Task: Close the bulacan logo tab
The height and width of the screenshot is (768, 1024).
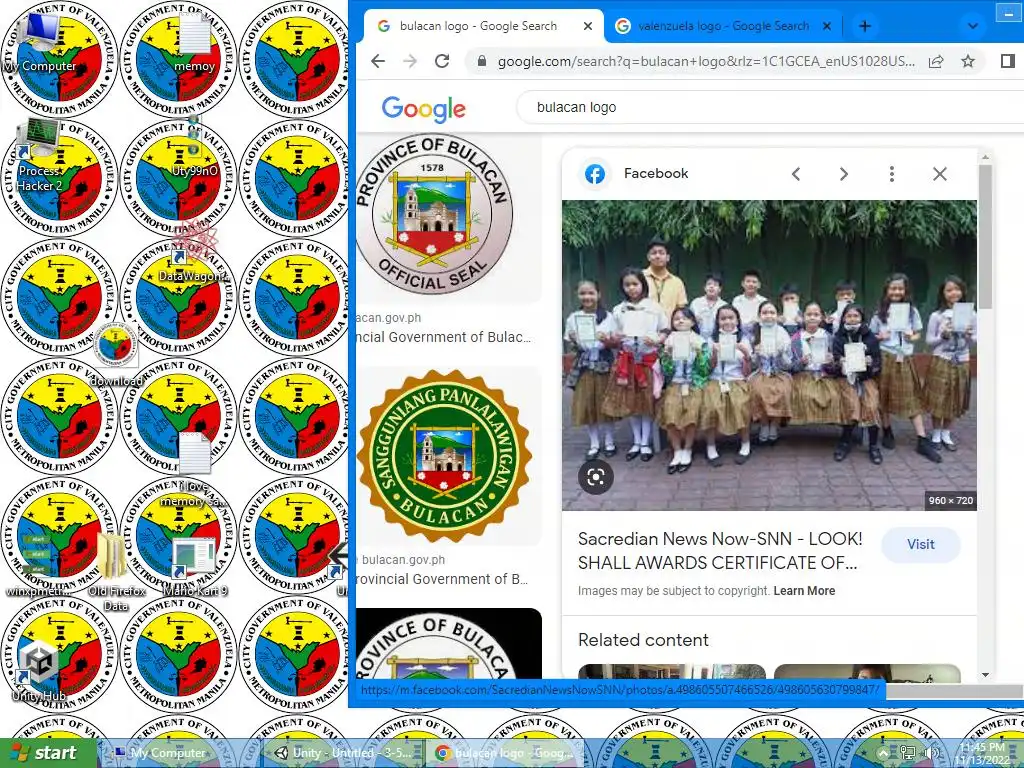Action: tap(588, 26)
